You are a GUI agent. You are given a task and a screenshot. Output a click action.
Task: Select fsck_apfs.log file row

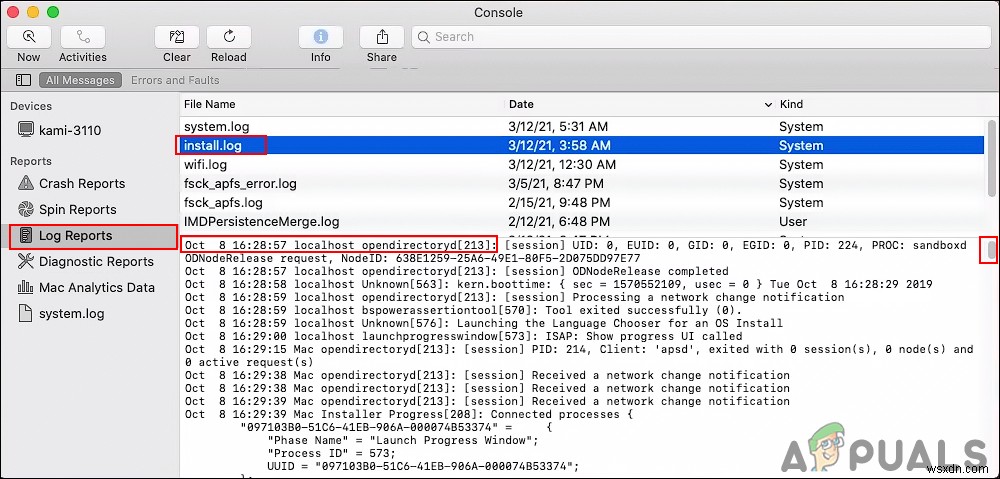point(582,203)
